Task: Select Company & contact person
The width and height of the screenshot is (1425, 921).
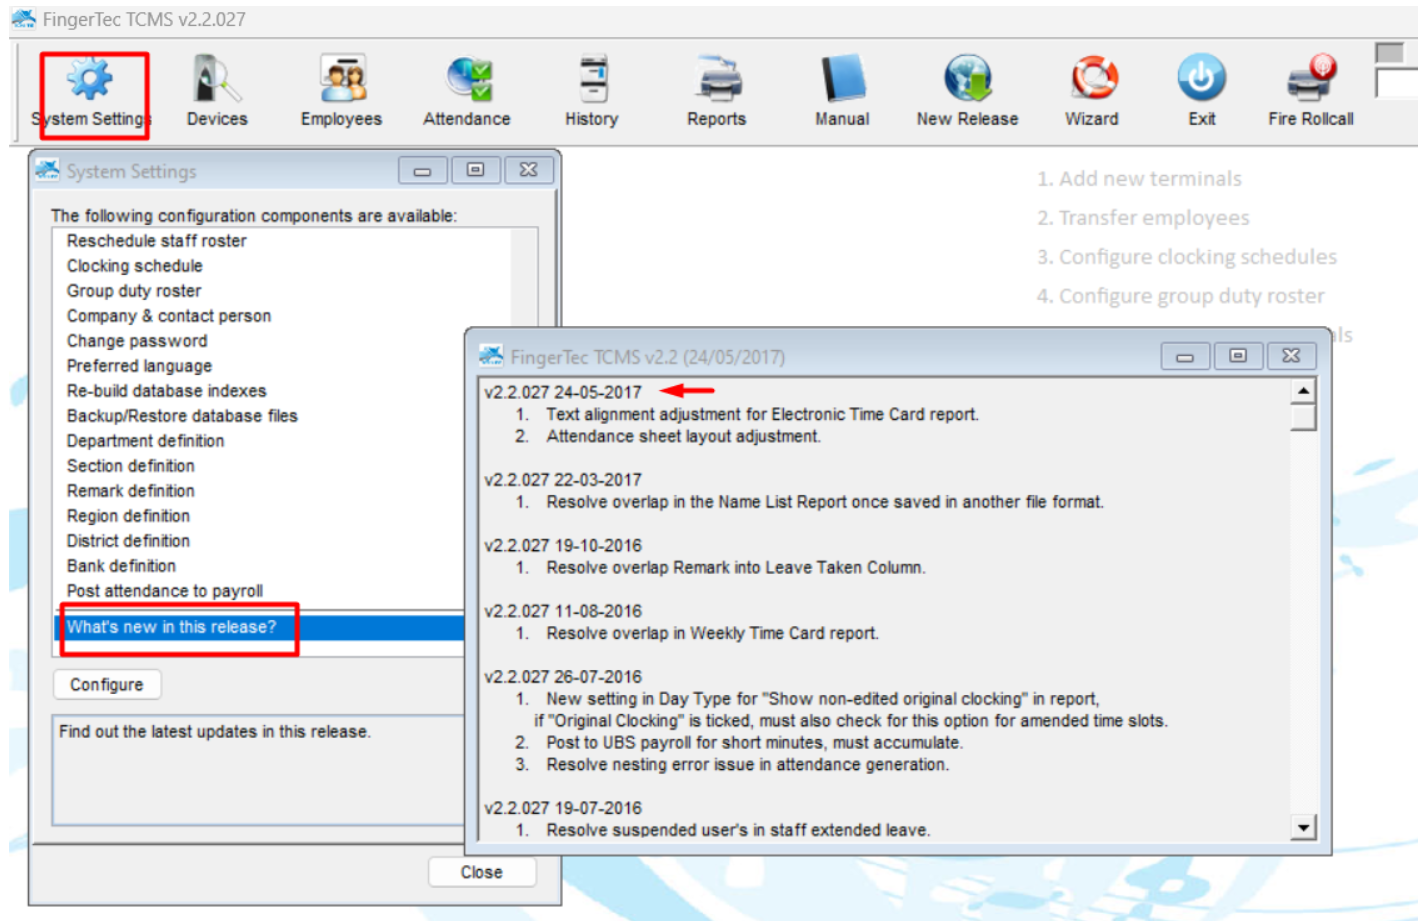Action: (x=169, y=316)
